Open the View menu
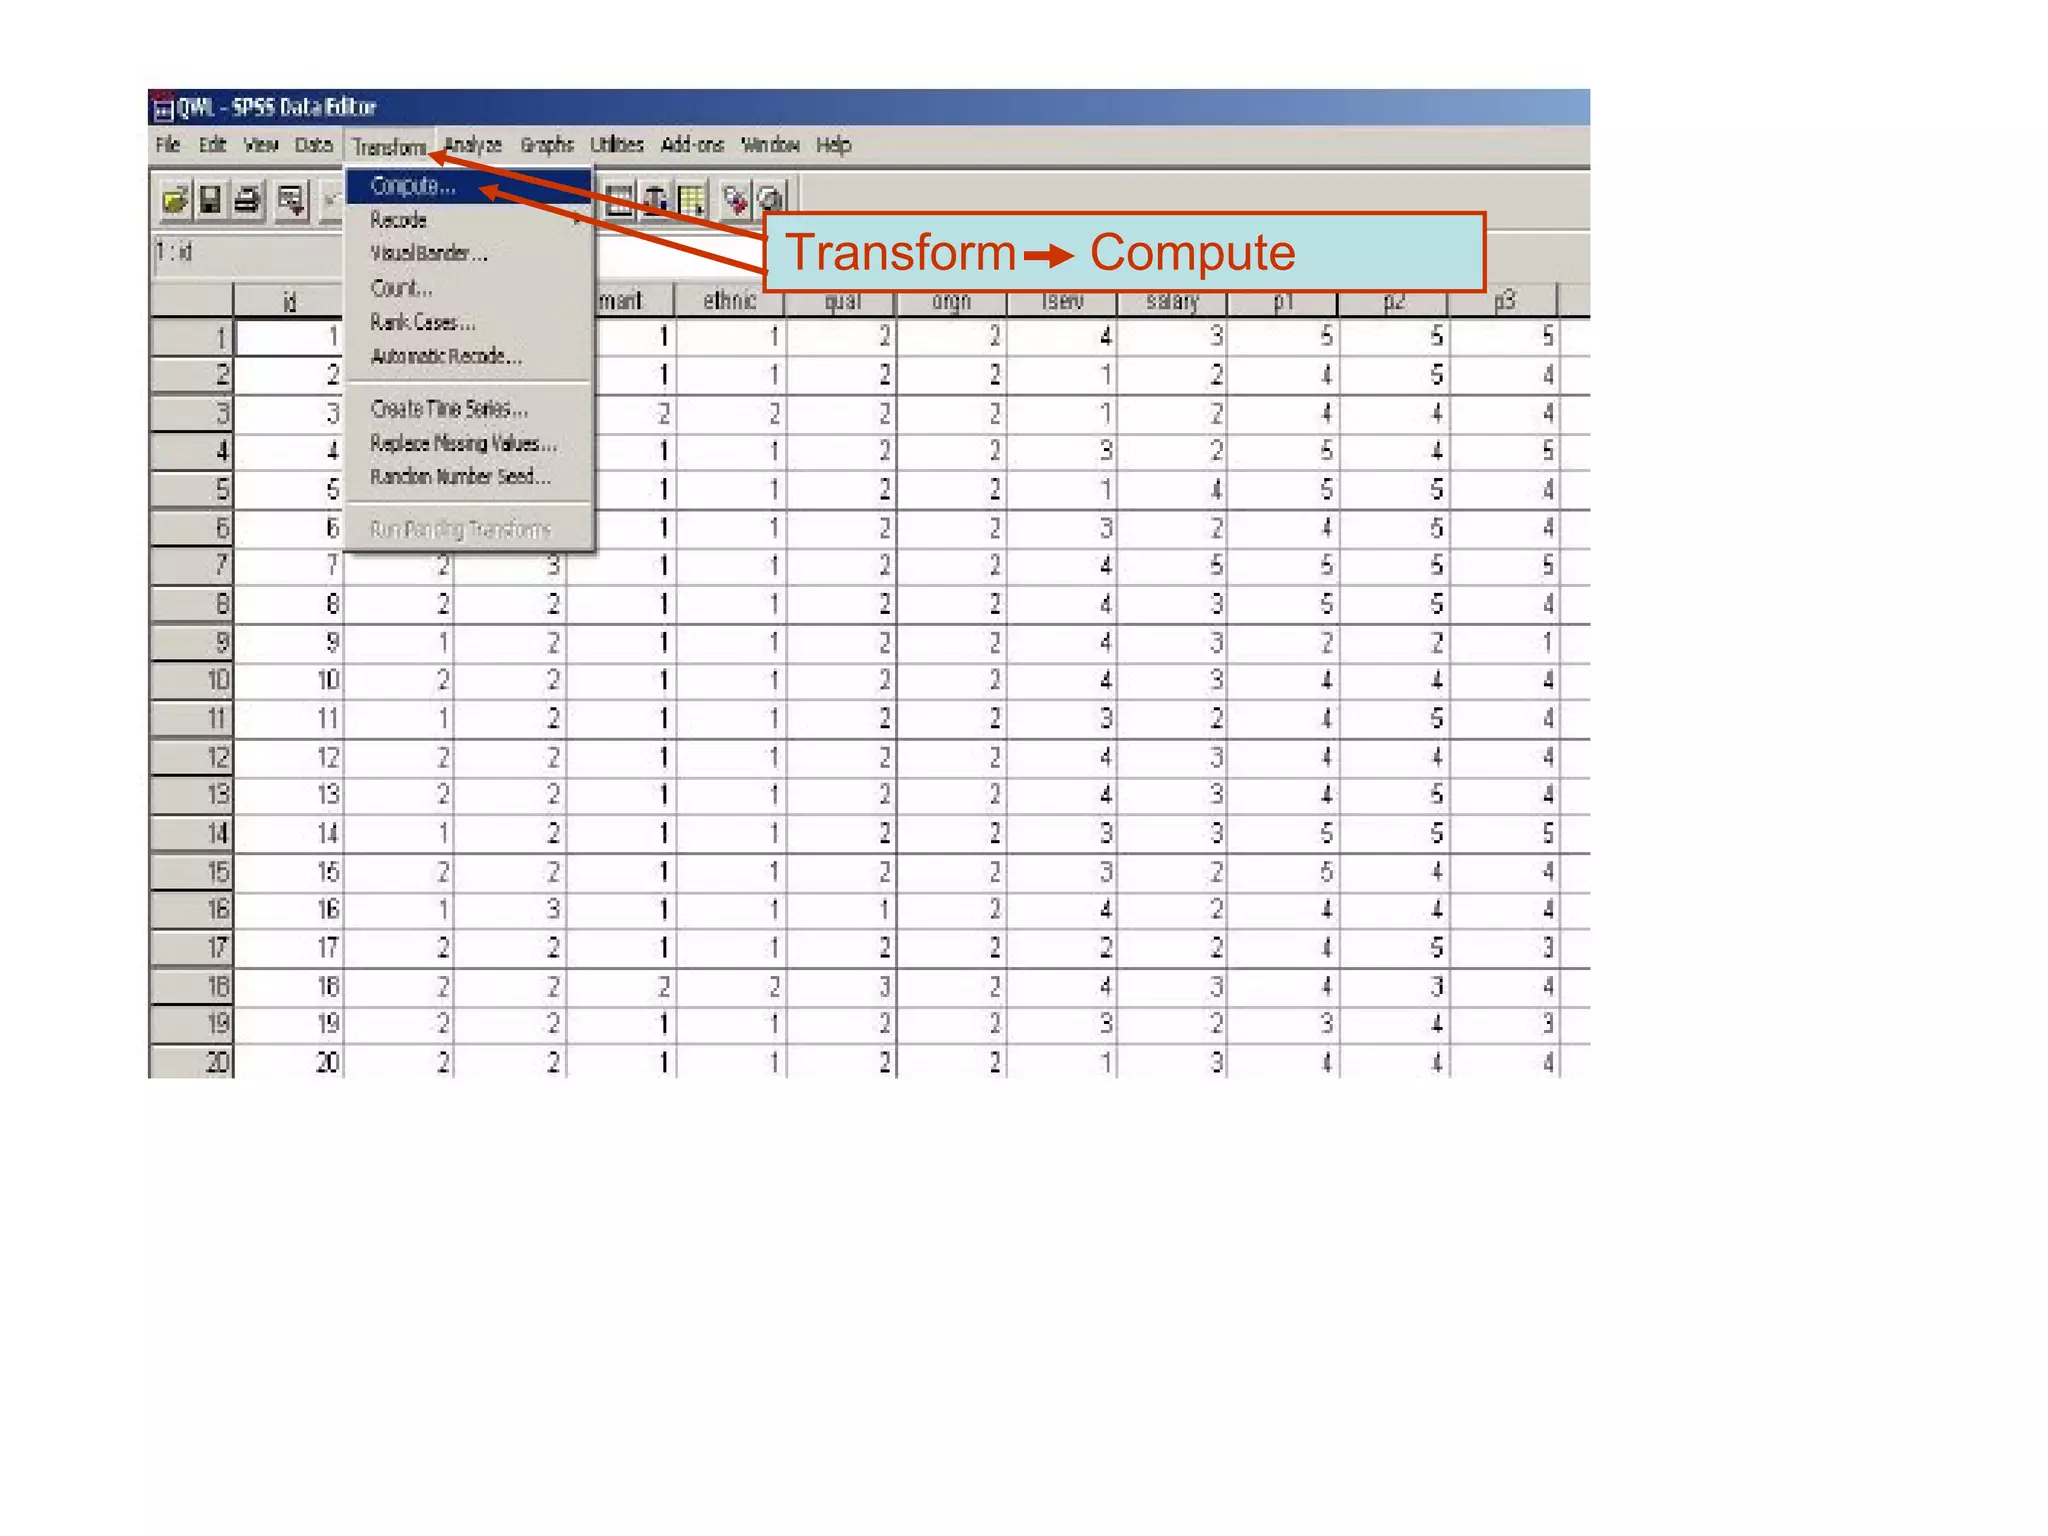2048x1536 pixels. coord(261,145)
